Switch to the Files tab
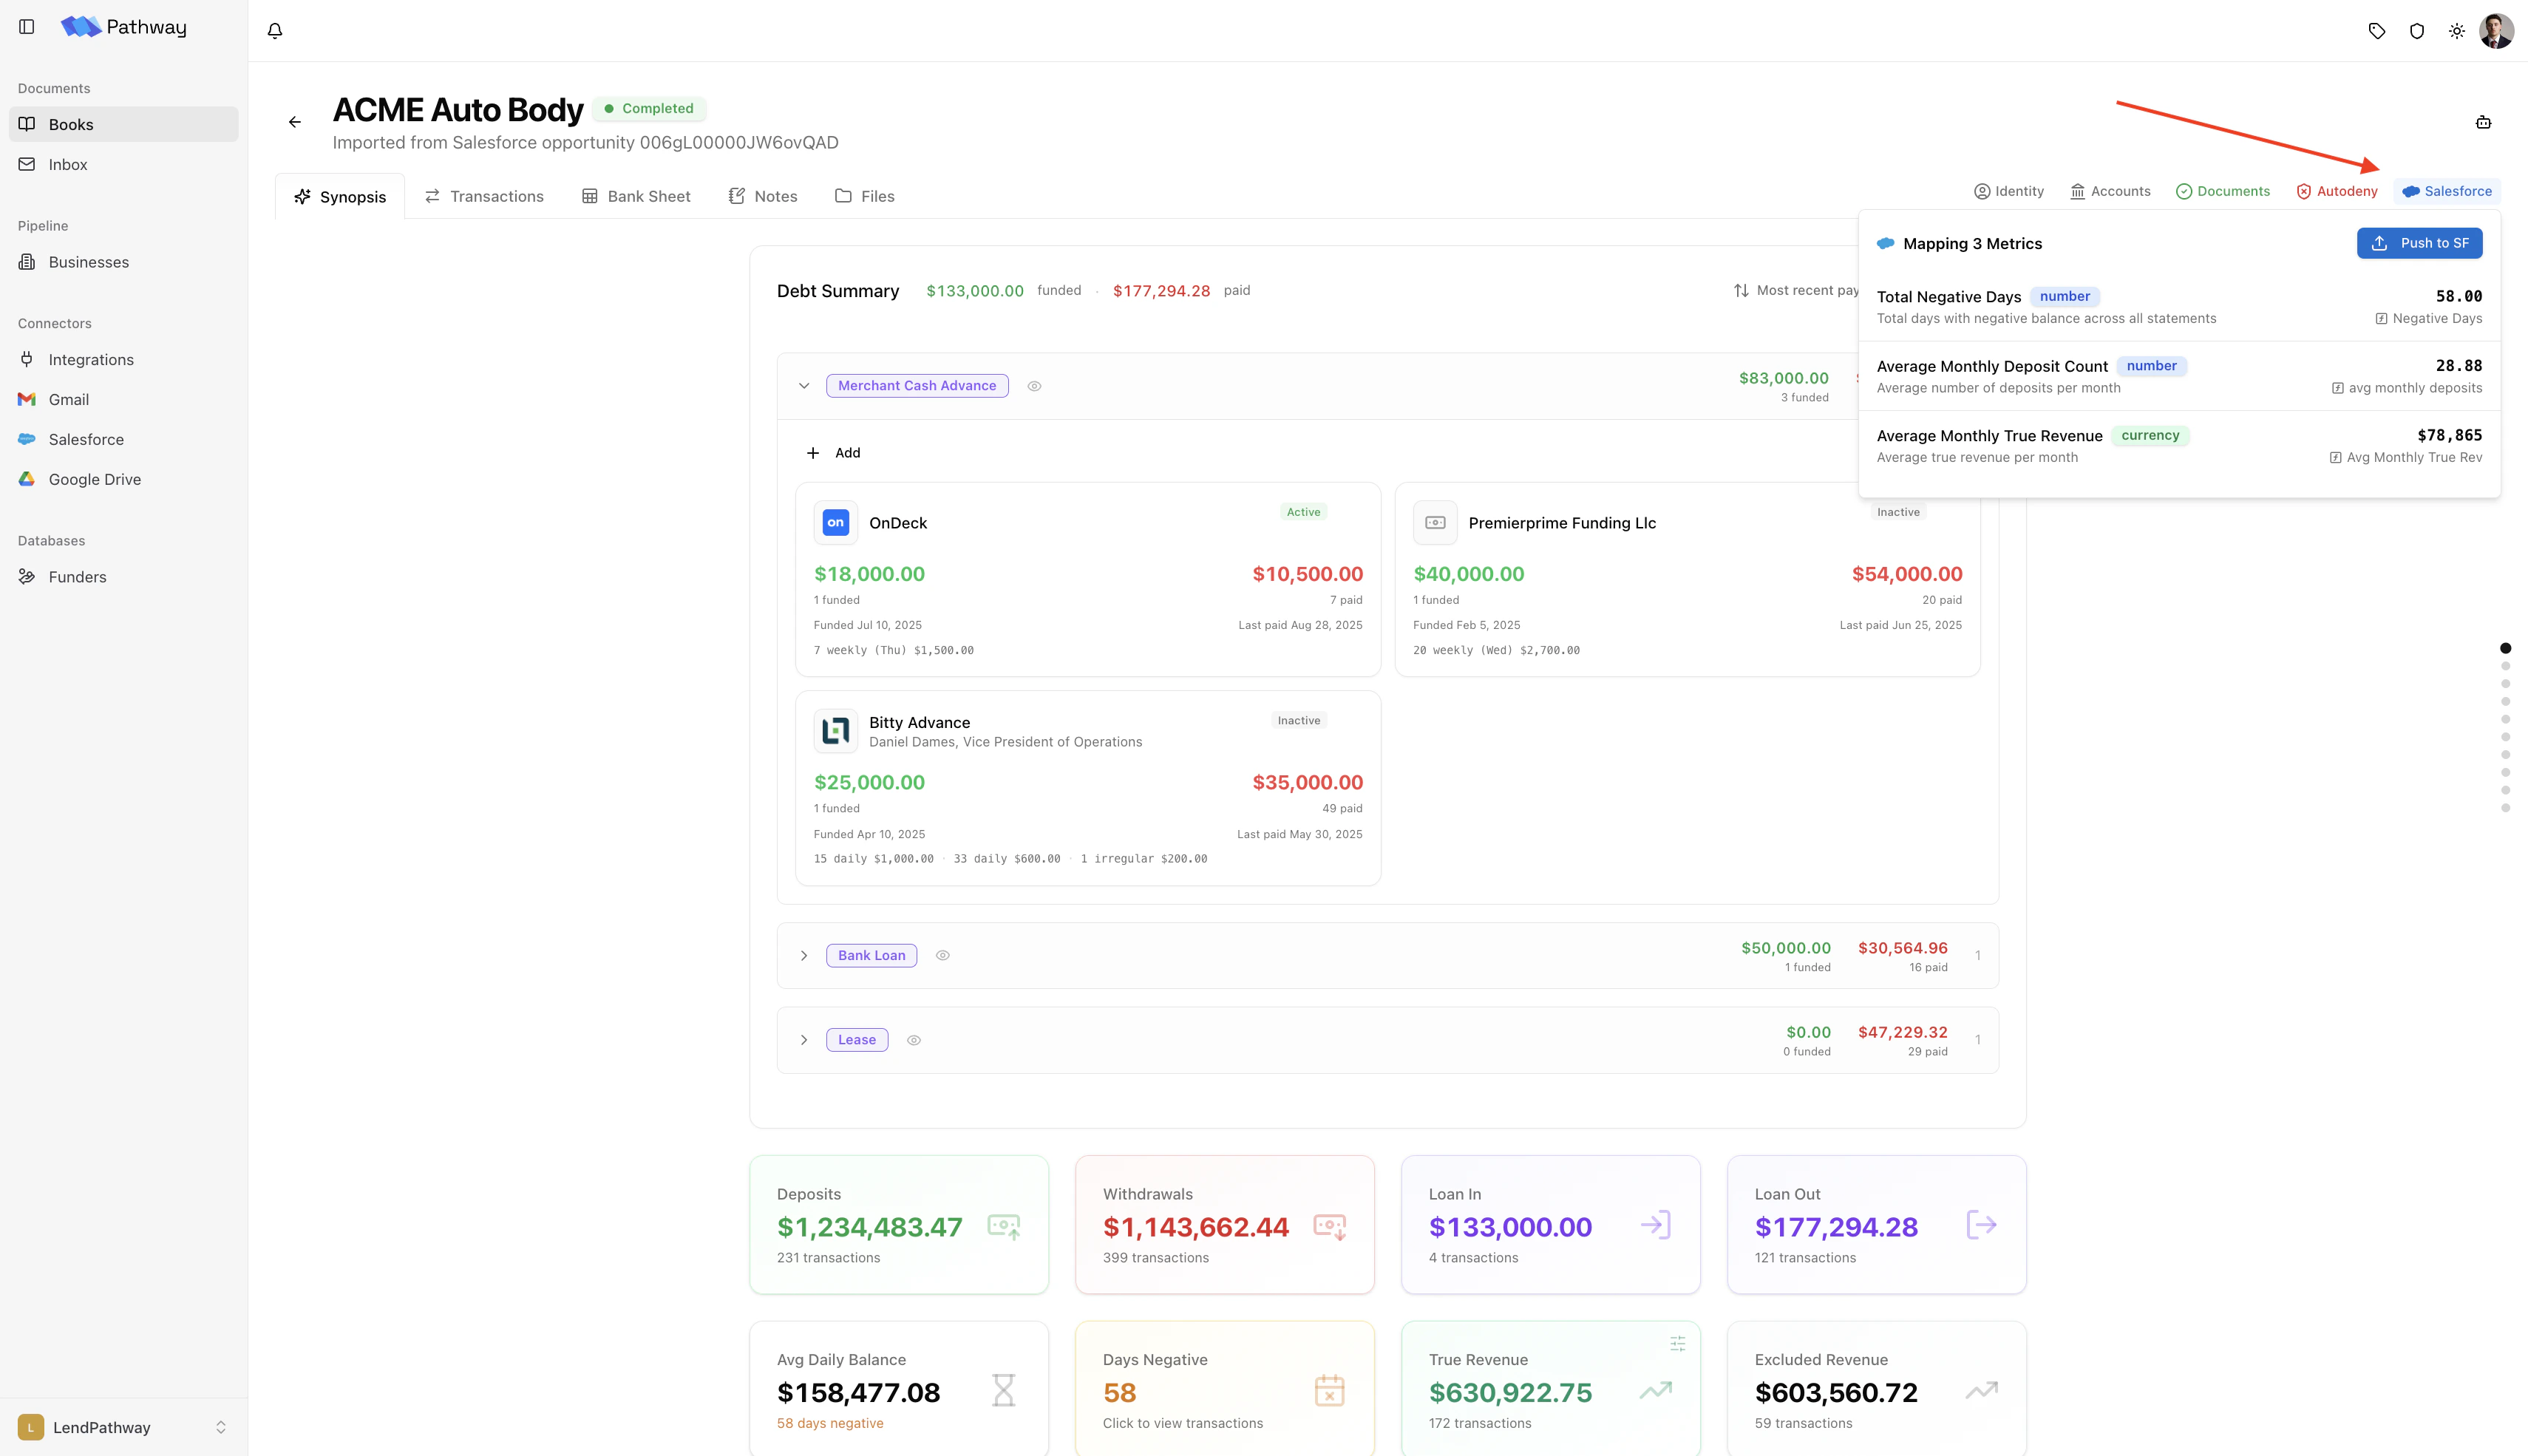This screenshot has height=1456, width=2528. (x=865, y=196)
